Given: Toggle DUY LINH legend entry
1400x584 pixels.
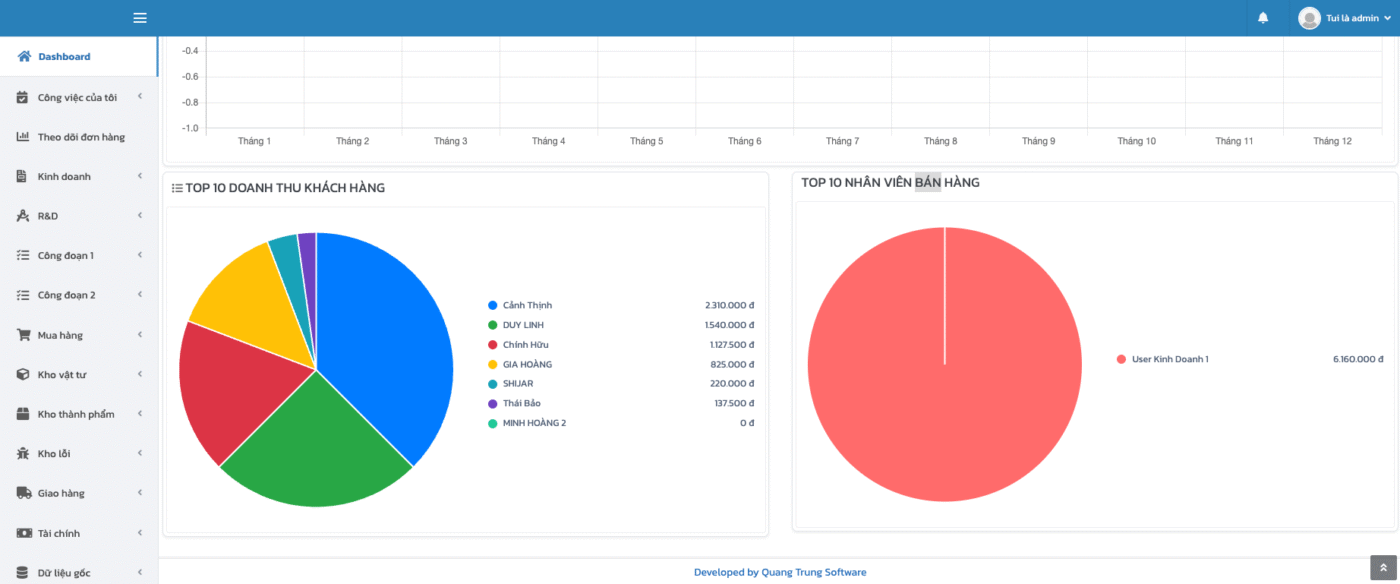Looking at the screenshot, I should click(x=523, y=325).
